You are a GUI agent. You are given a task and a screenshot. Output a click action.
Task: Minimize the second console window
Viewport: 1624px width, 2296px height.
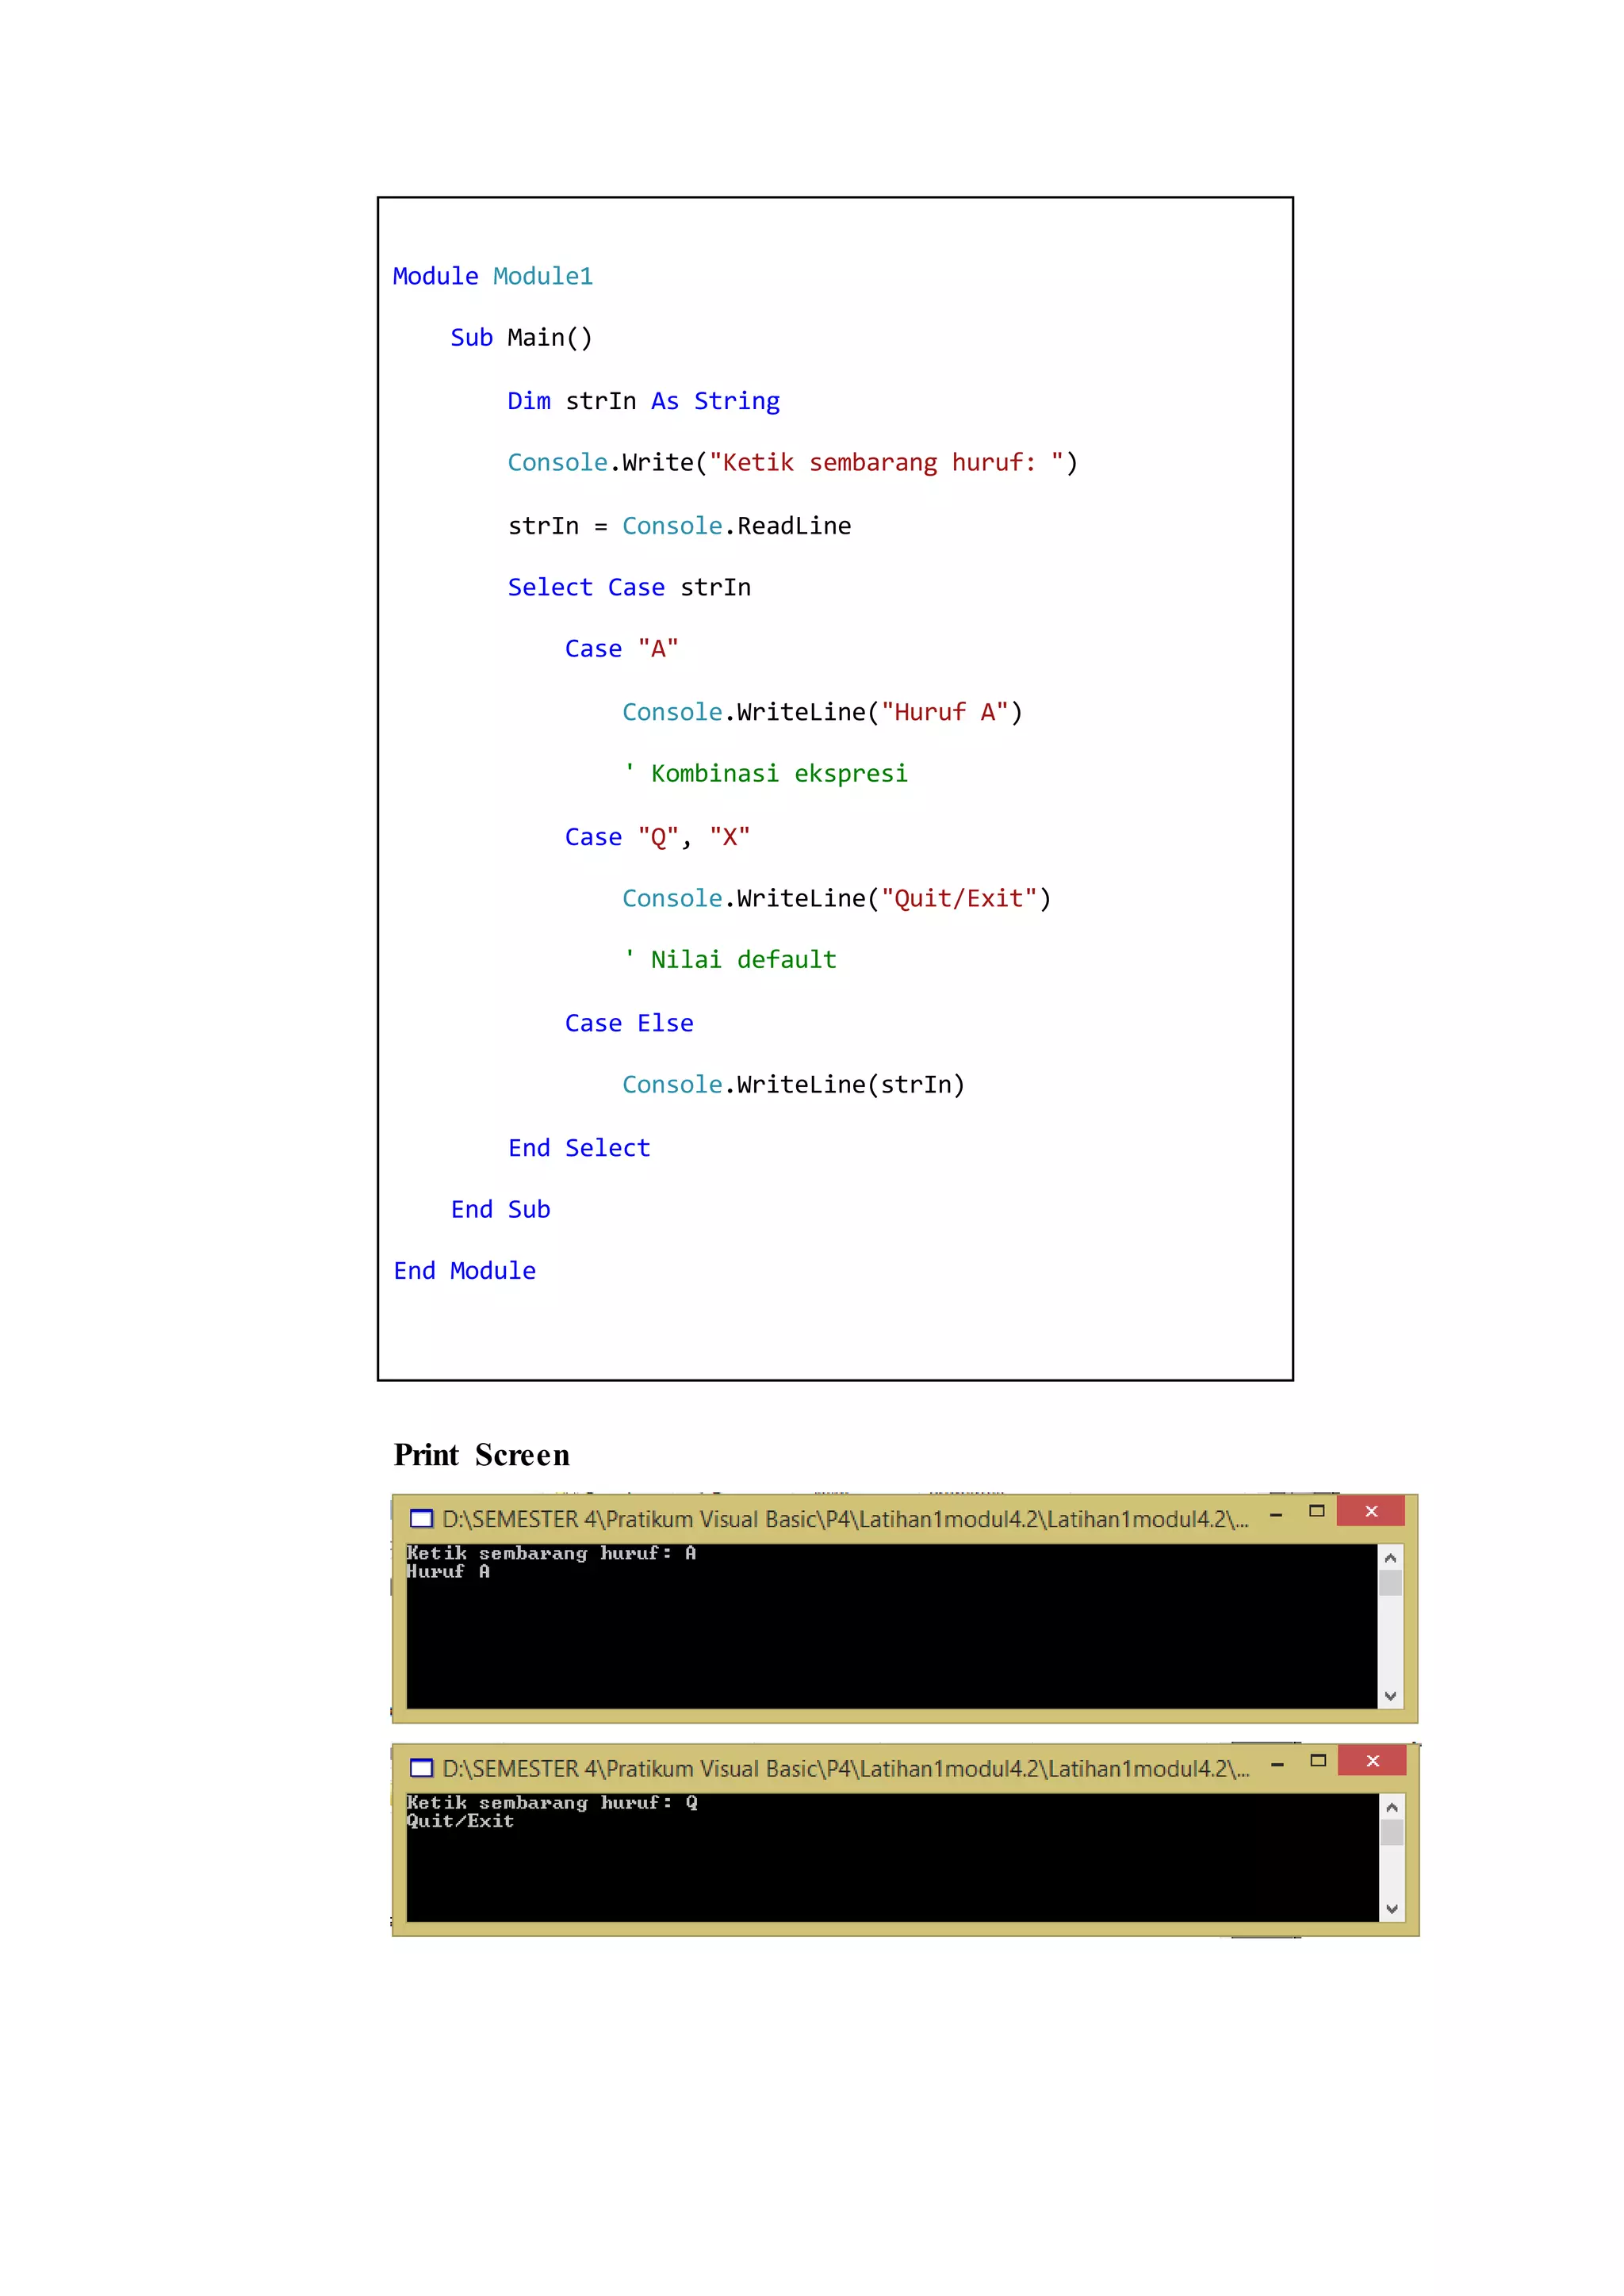tap(1277, 1765)
